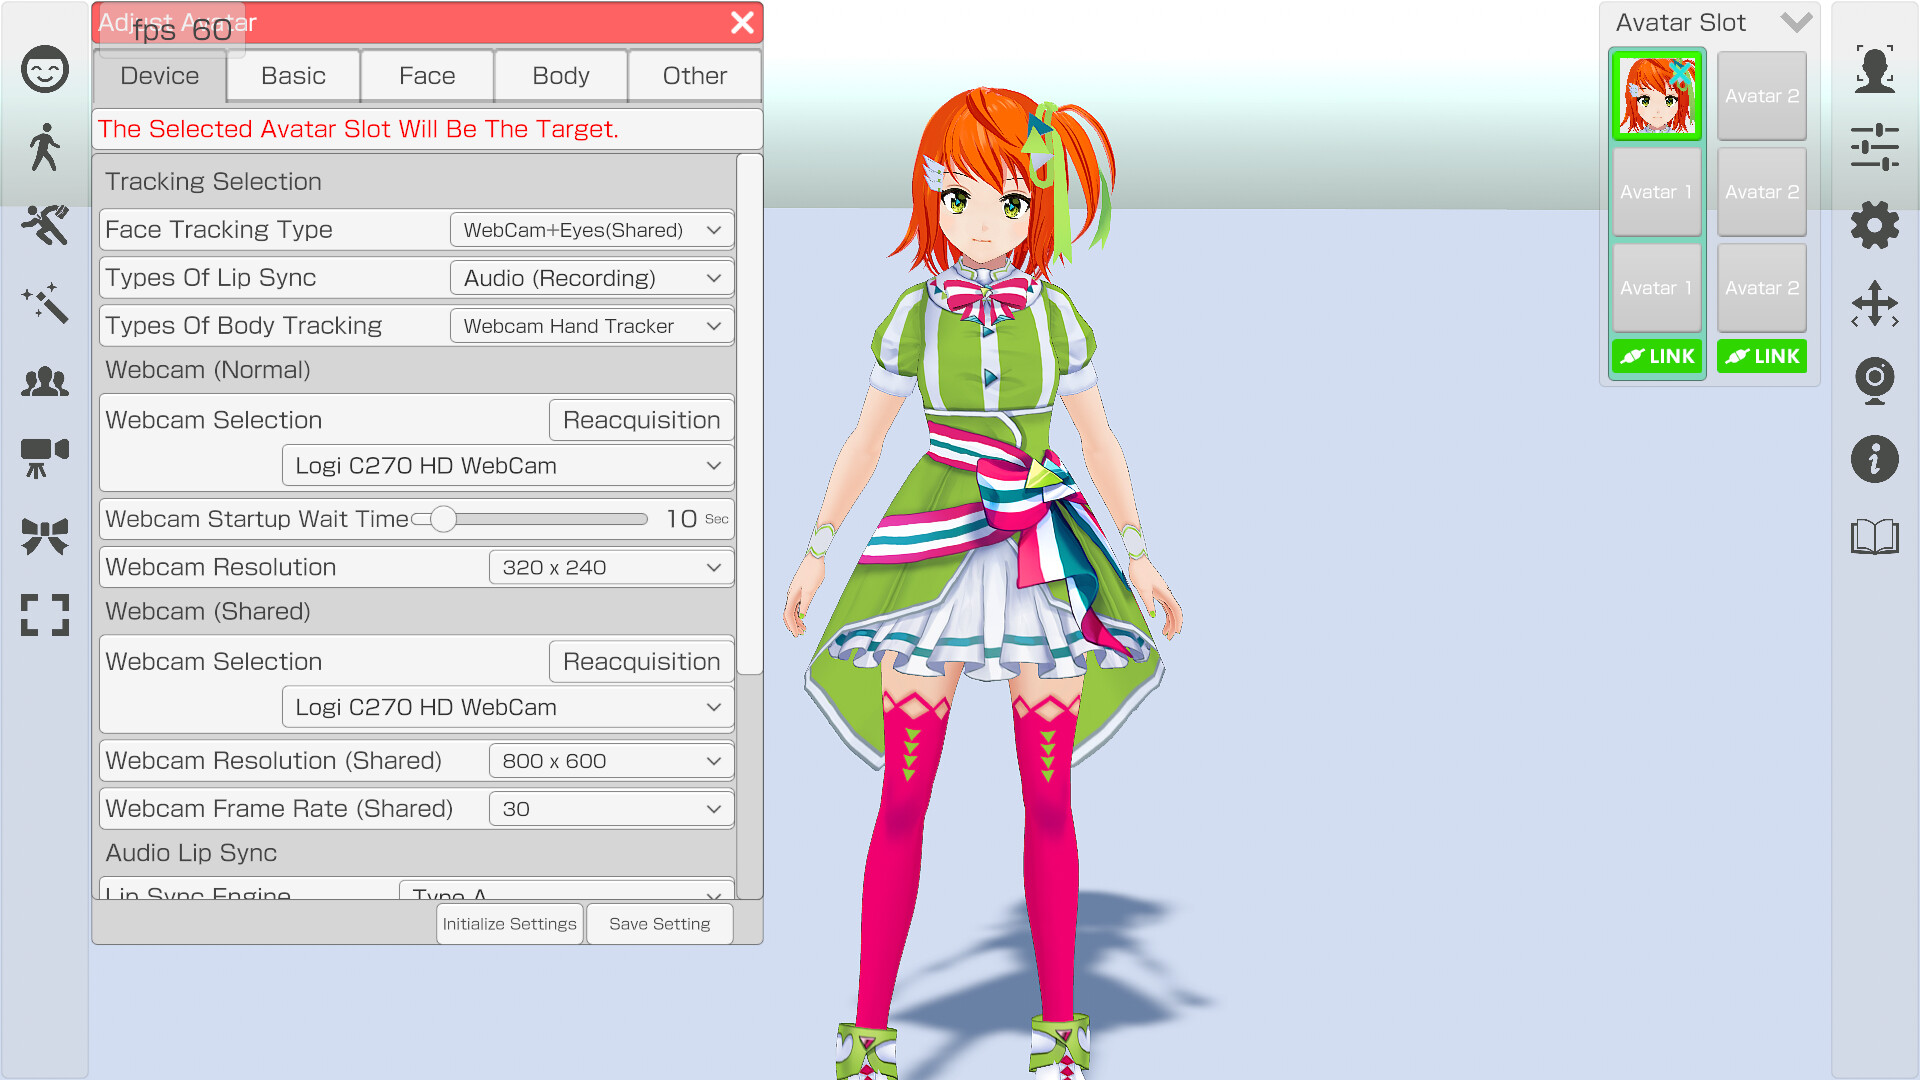This screenshot has width=1920, height=1080.
Task: Expand the Webcam Resolution dropdown
Action: (610, 567)
